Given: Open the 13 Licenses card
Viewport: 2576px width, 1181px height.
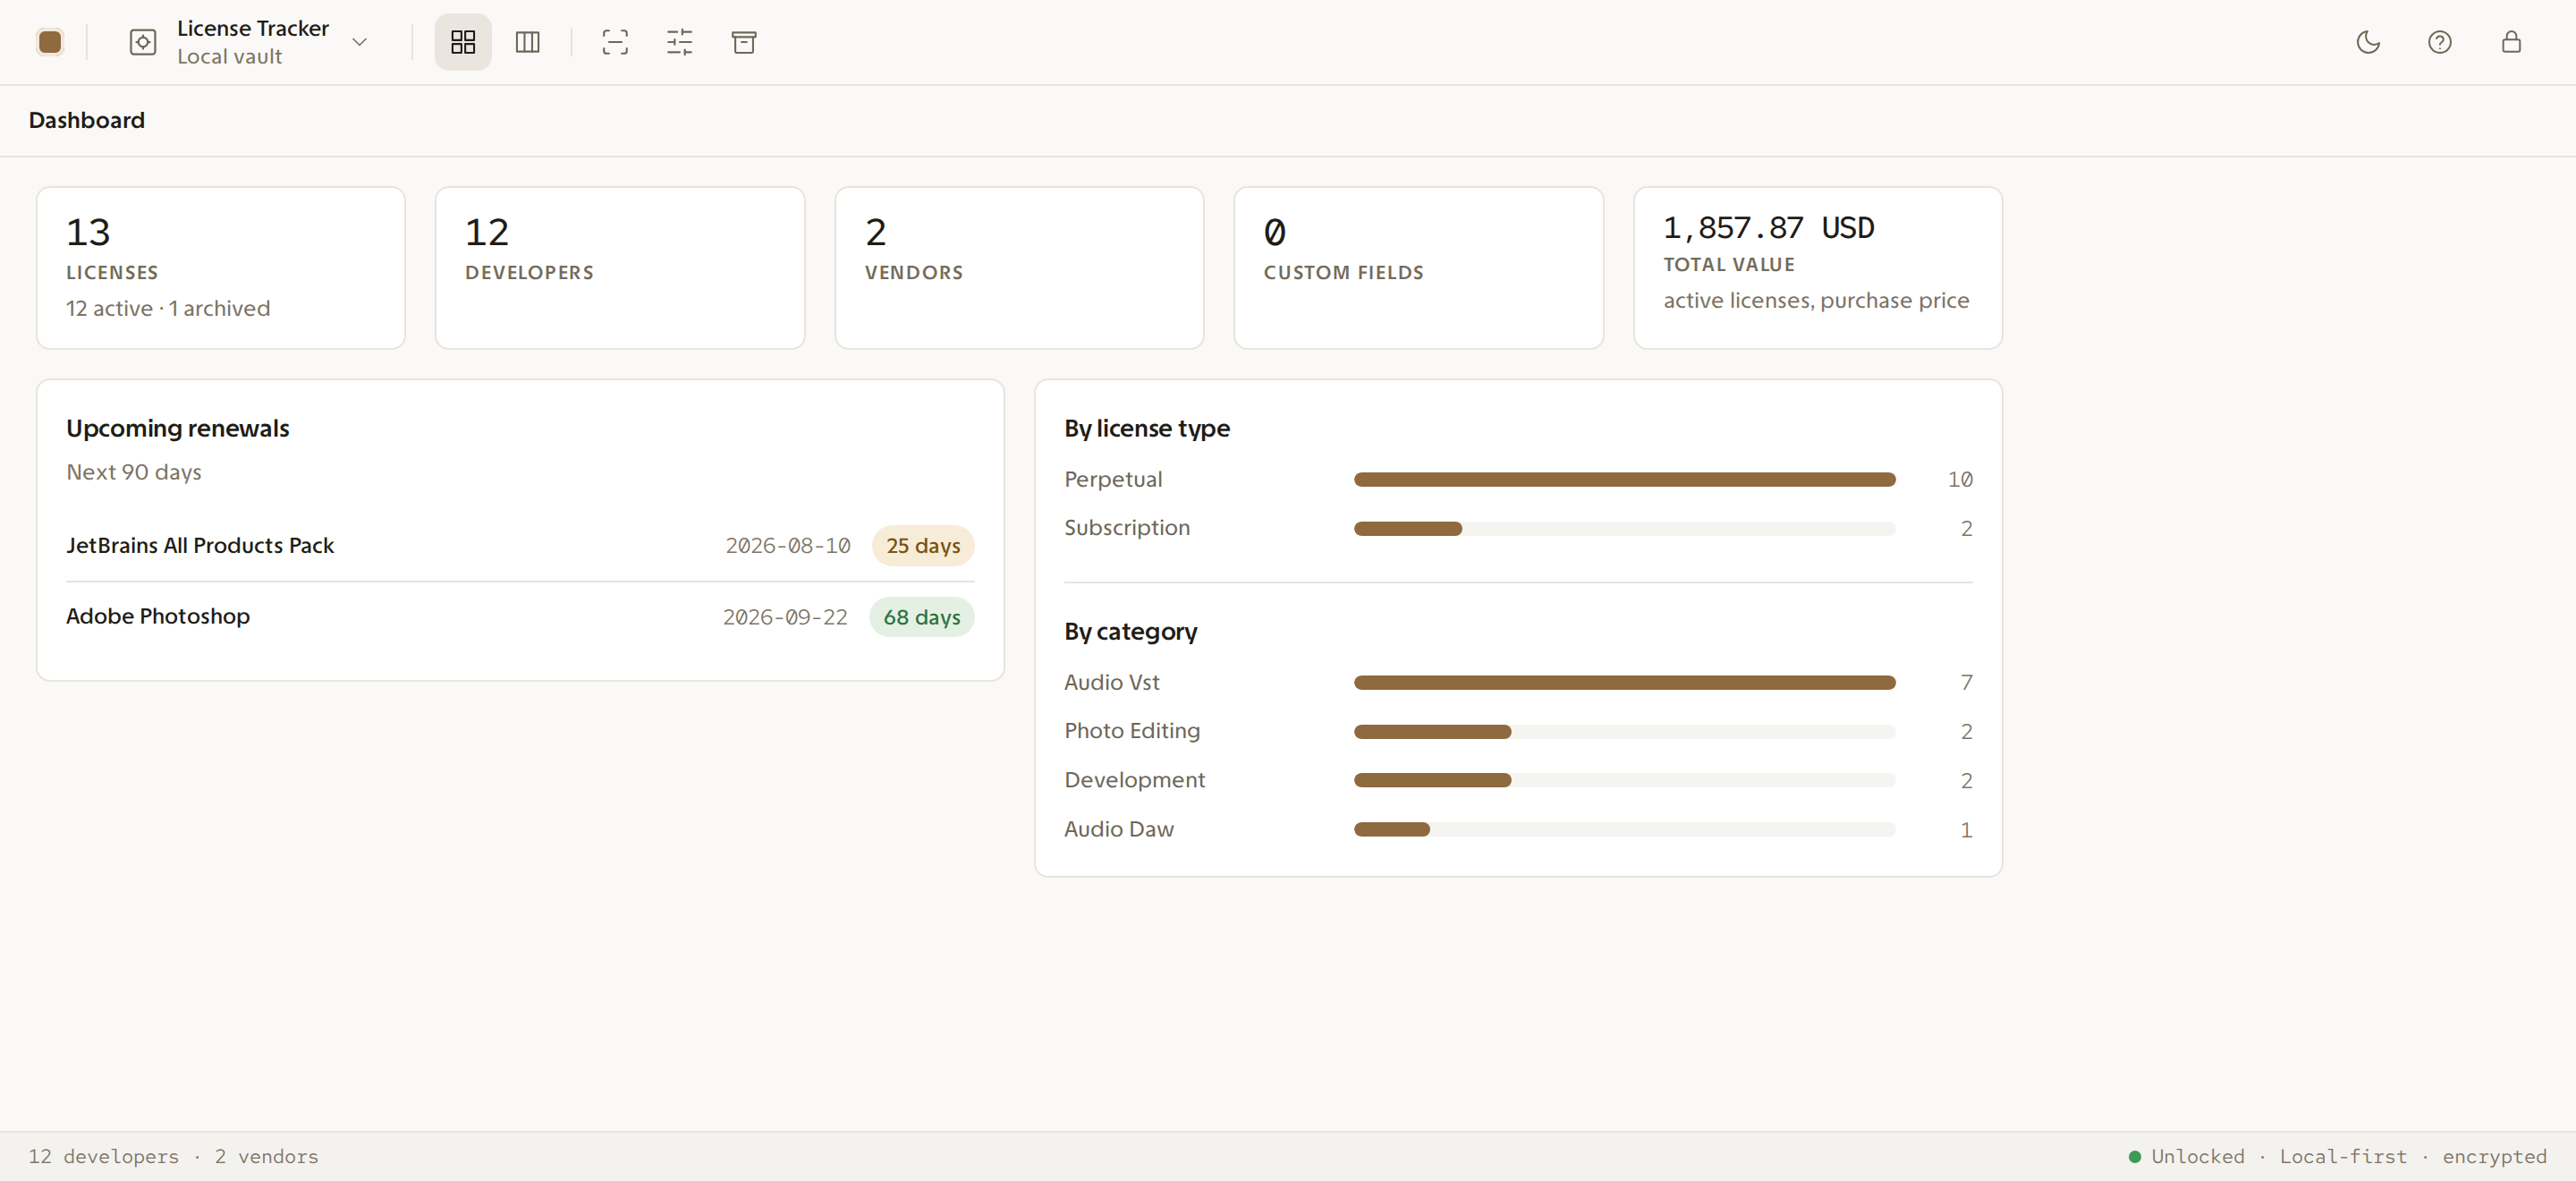Looking at the screenshot, I should 221,268.
